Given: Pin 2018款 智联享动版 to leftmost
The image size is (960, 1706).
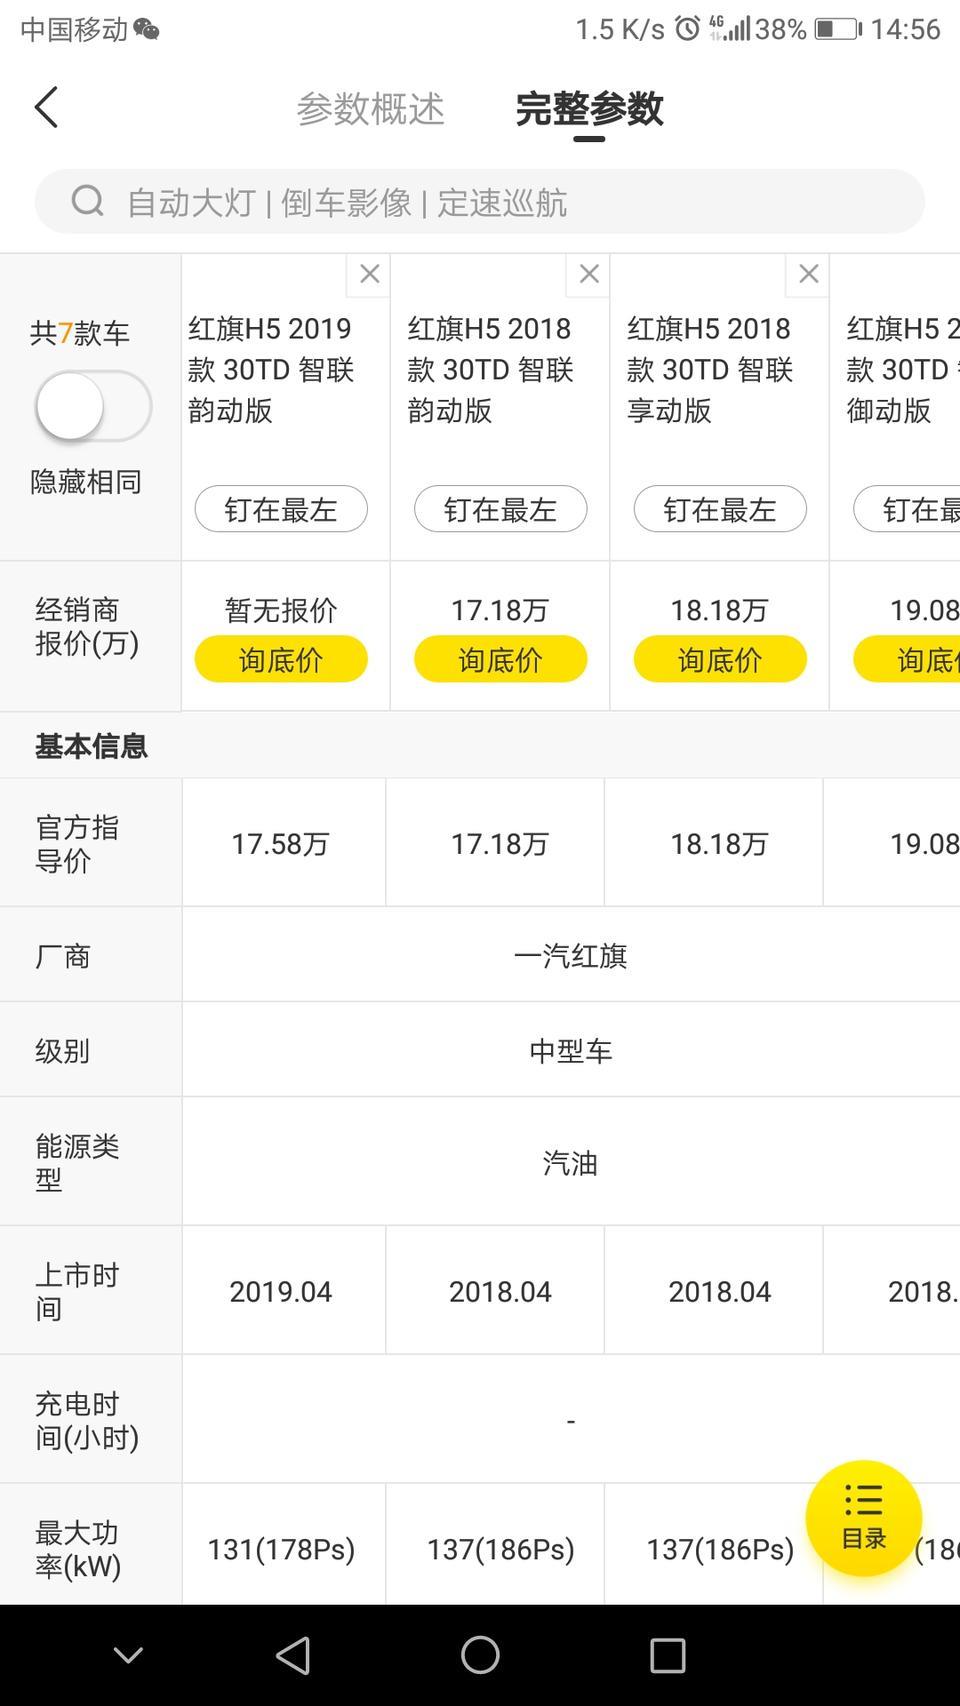Looking at the screenshot, I should pyautogui.click(x=720, y=509).
